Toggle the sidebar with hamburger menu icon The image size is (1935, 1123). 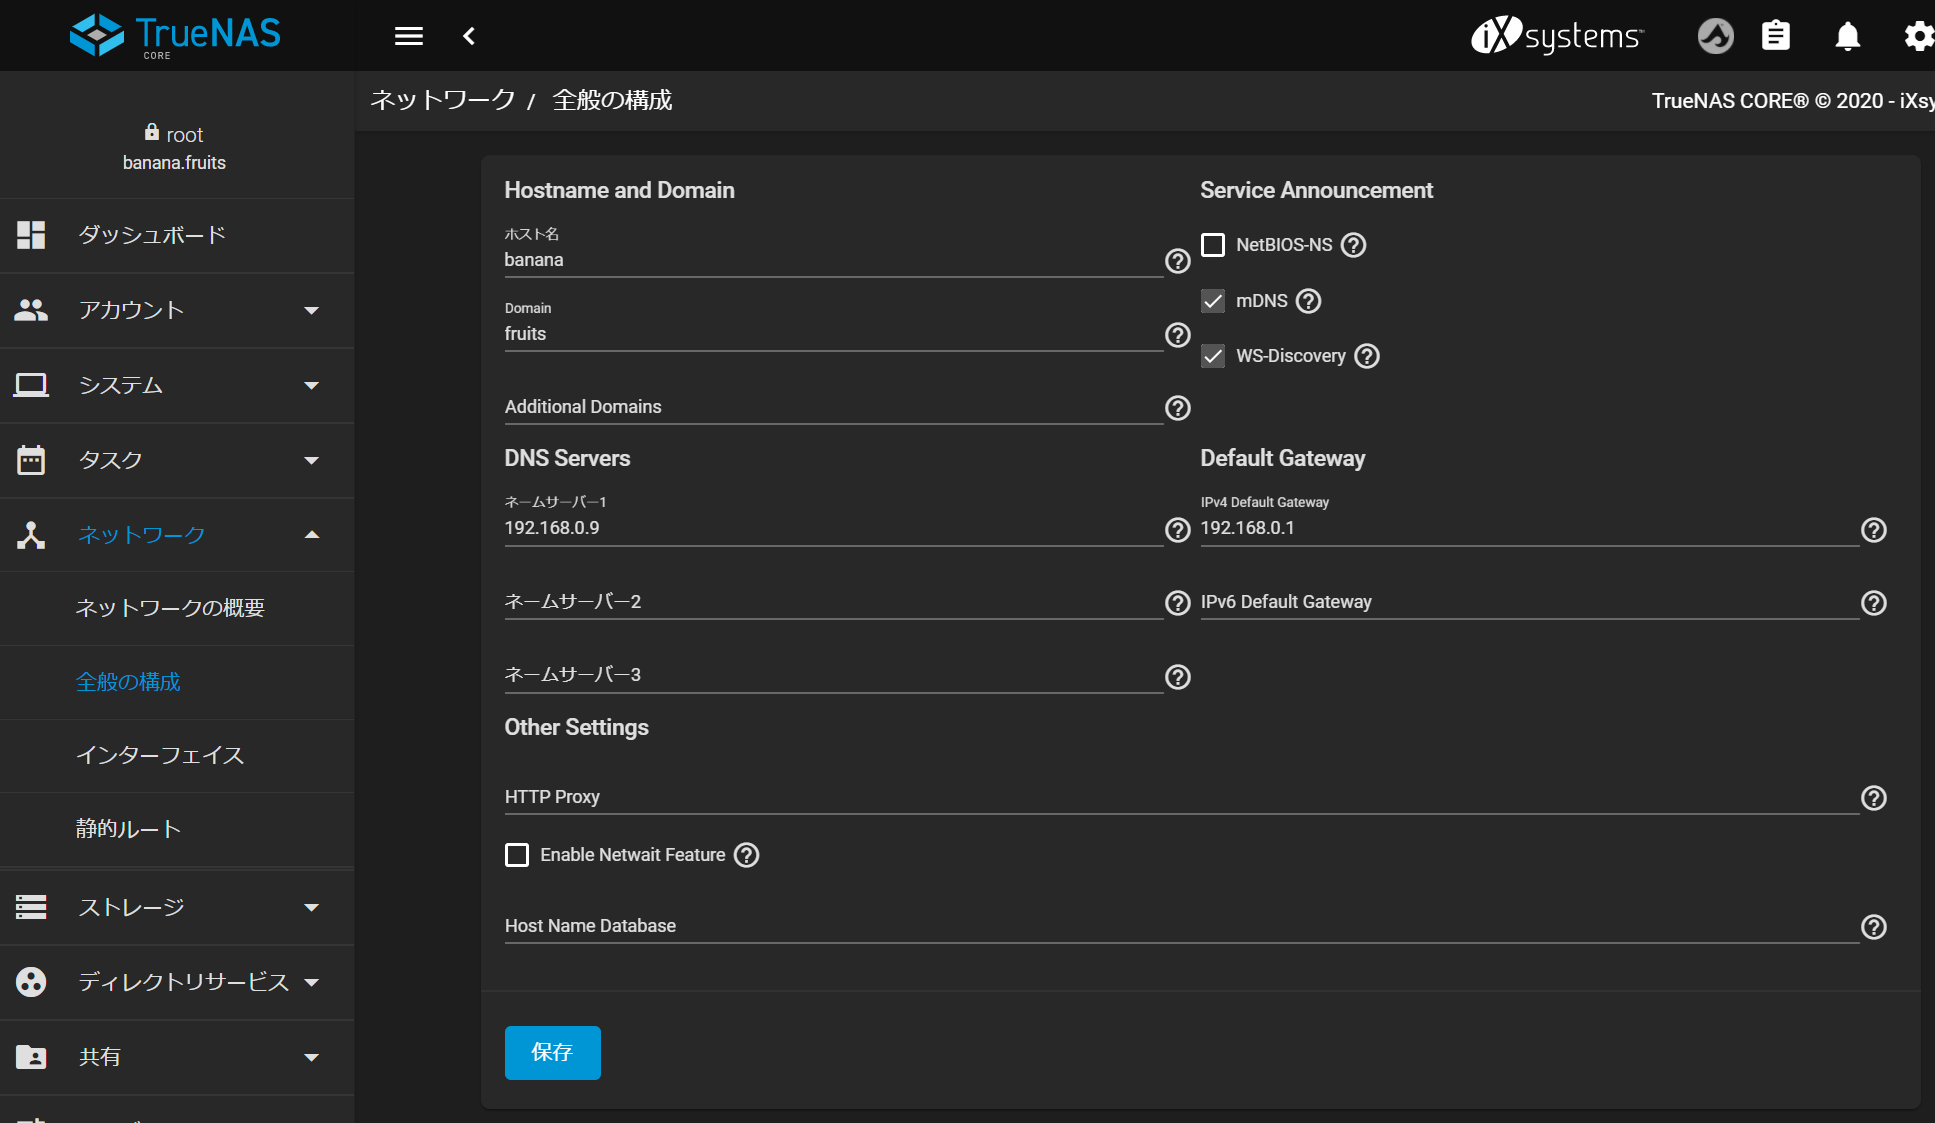click(x=408, y=36)
